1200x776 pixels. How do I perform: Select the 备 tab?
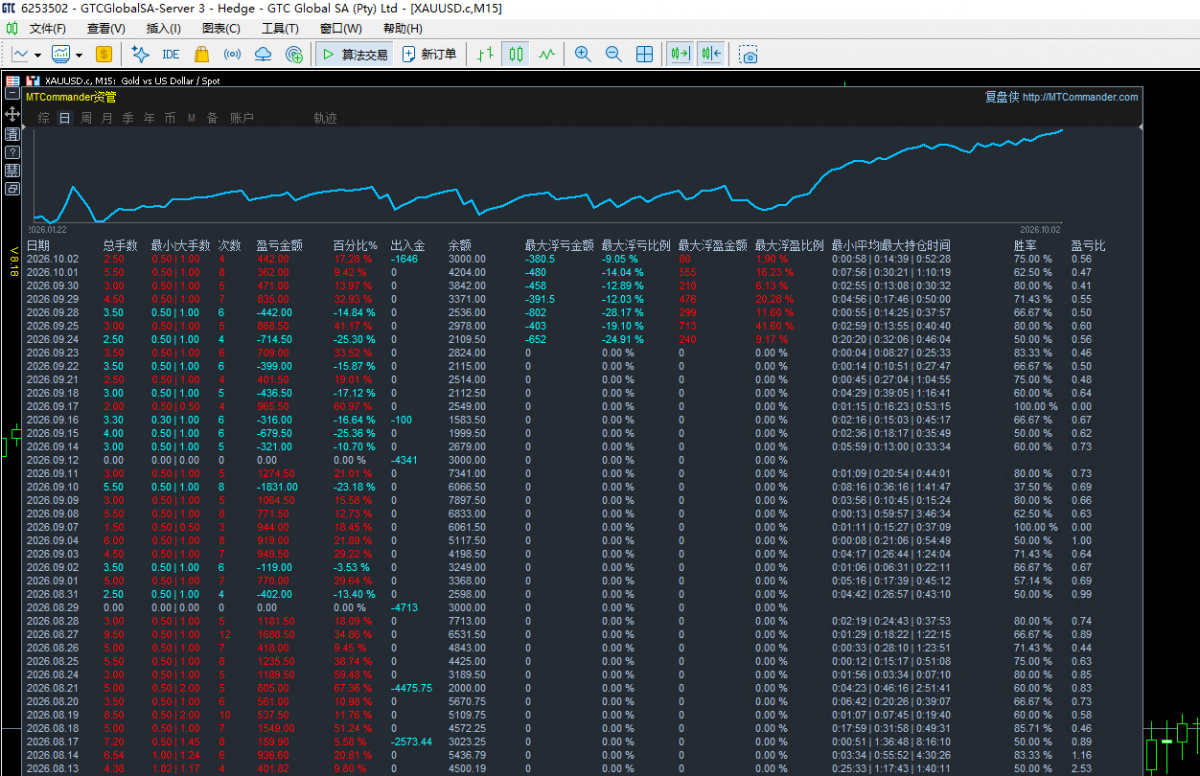coord(212,118)
